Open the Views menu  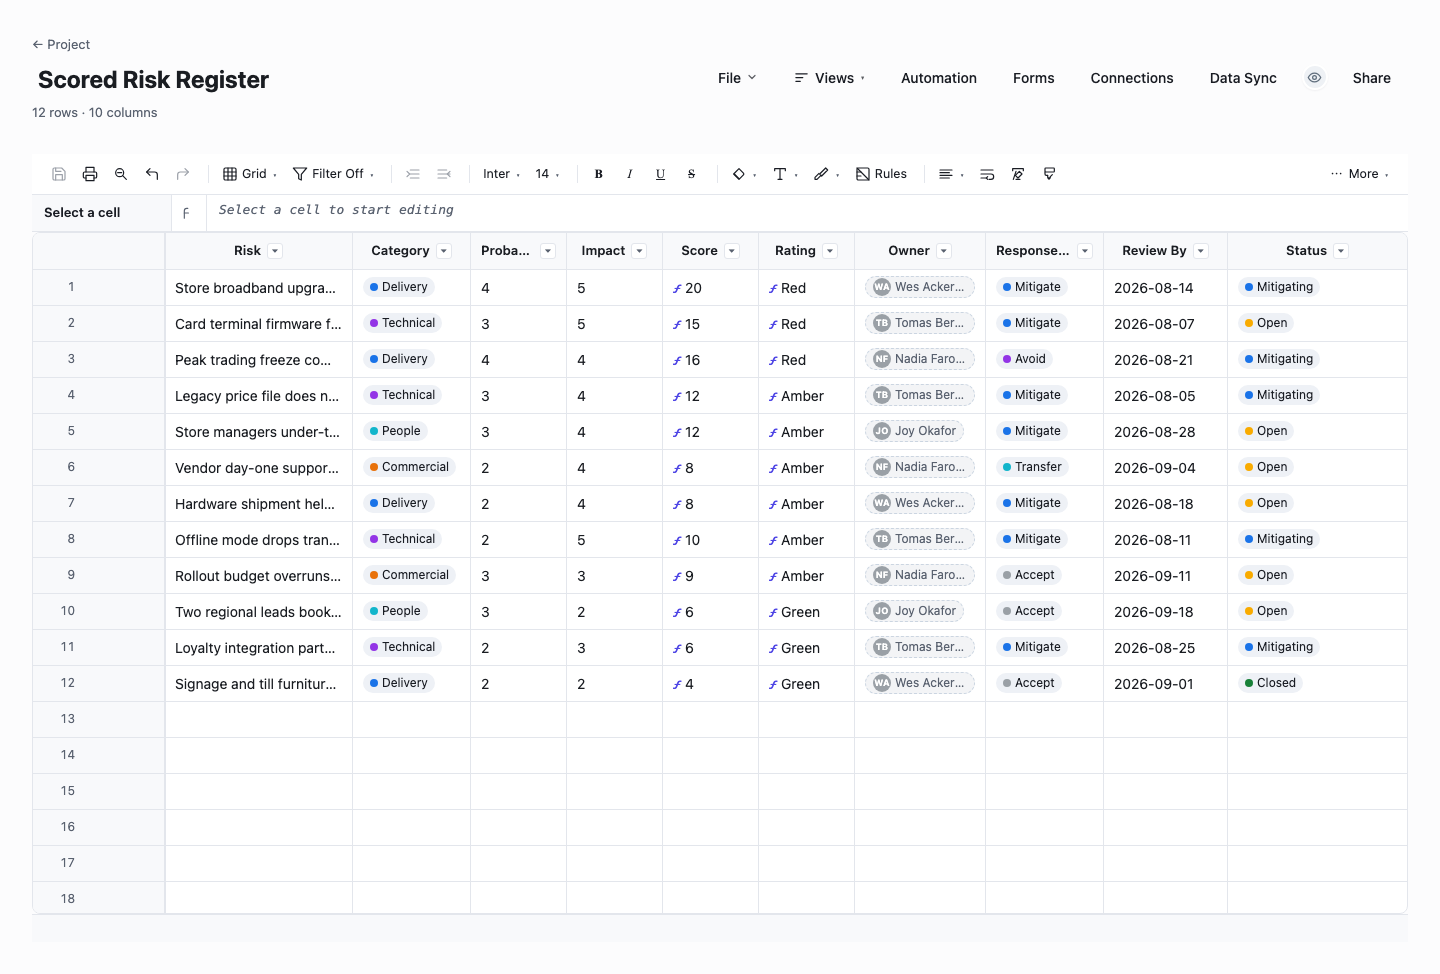830,78
